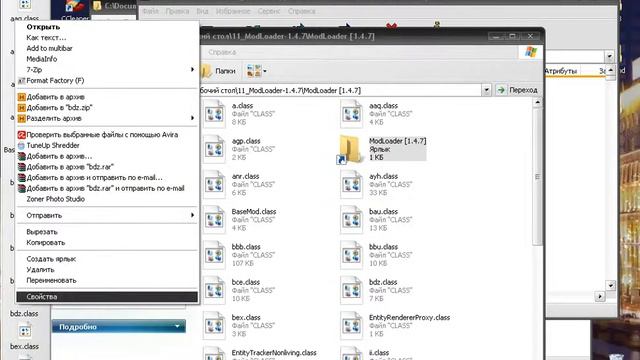Select the agp.class file icon
This screenshot has height=360, width=640.
(x=215, y=149)
